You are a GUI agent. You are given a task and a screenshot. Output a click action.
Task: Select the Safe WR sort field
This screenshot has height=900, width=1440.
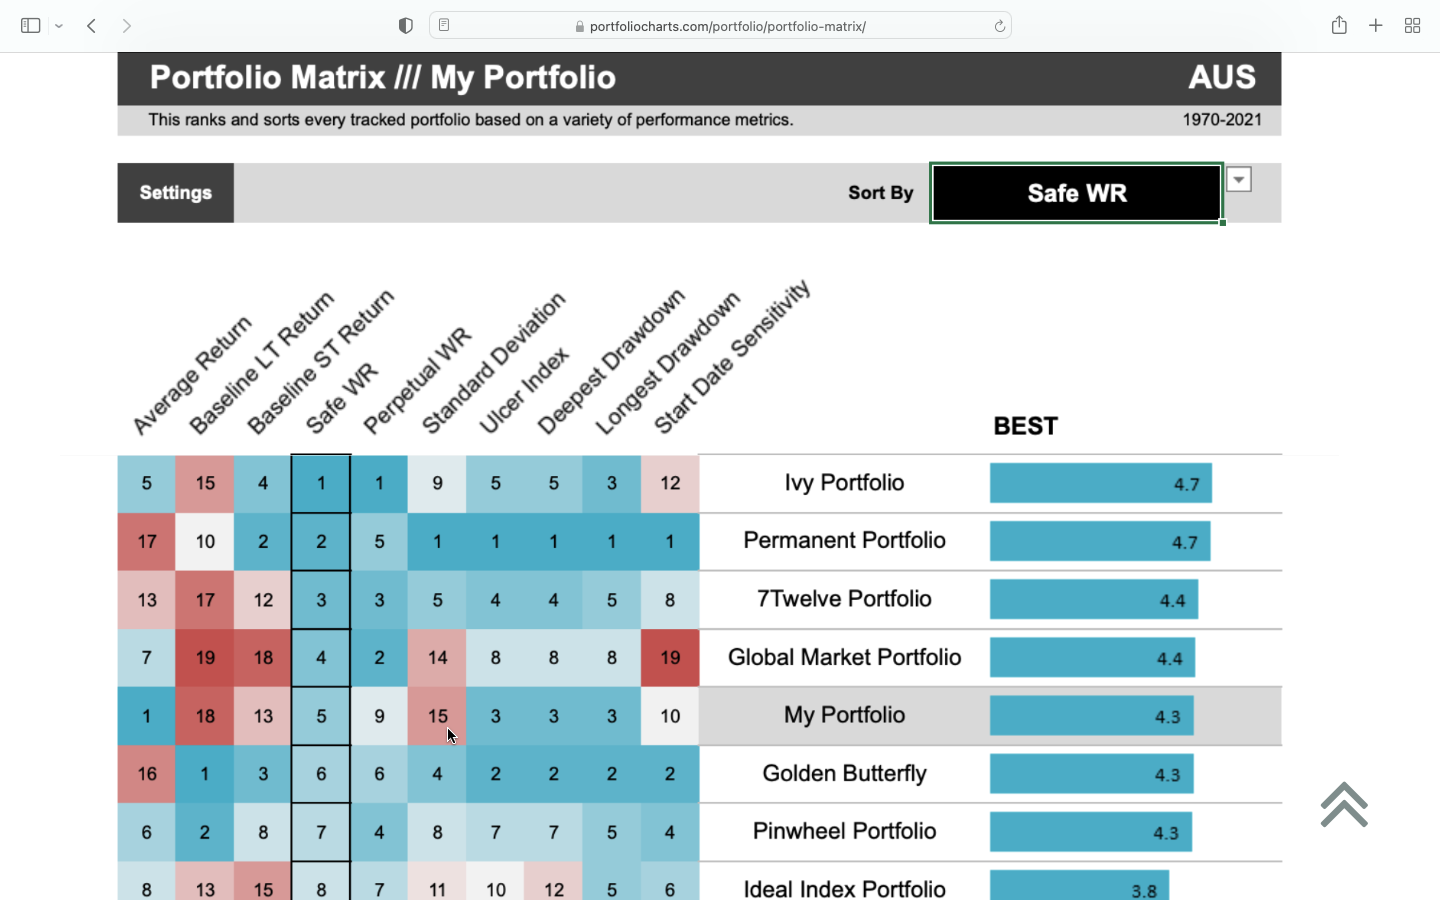tap(1076, 193)
